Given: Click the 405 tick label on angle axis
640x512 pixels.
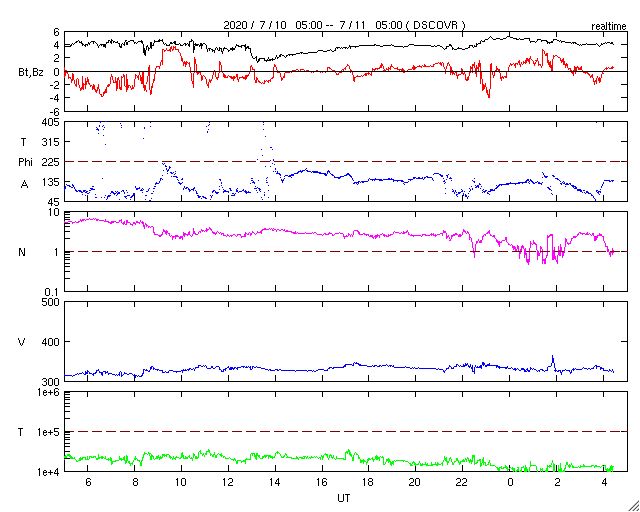Looking at the screenshot, I should [49, 122].
